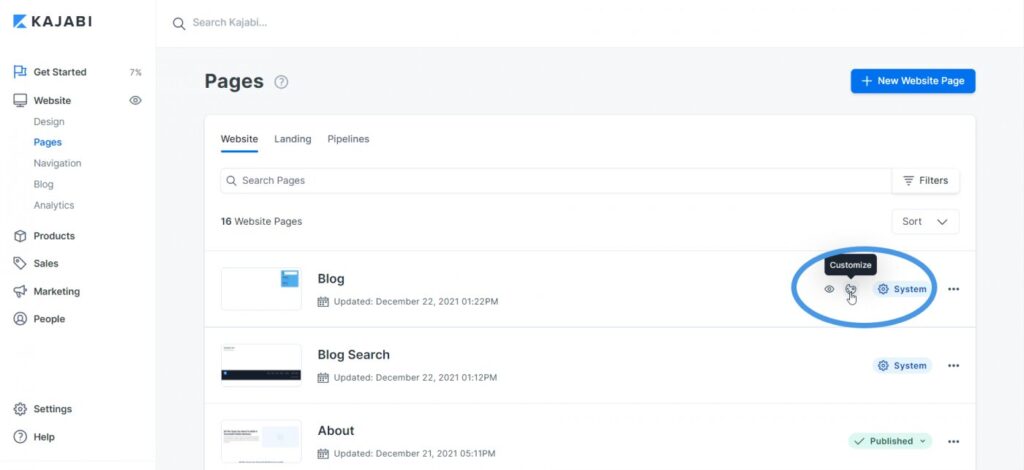
Task: Open the three-dot menu for Blog Search
Action: (x=953, y=366)
